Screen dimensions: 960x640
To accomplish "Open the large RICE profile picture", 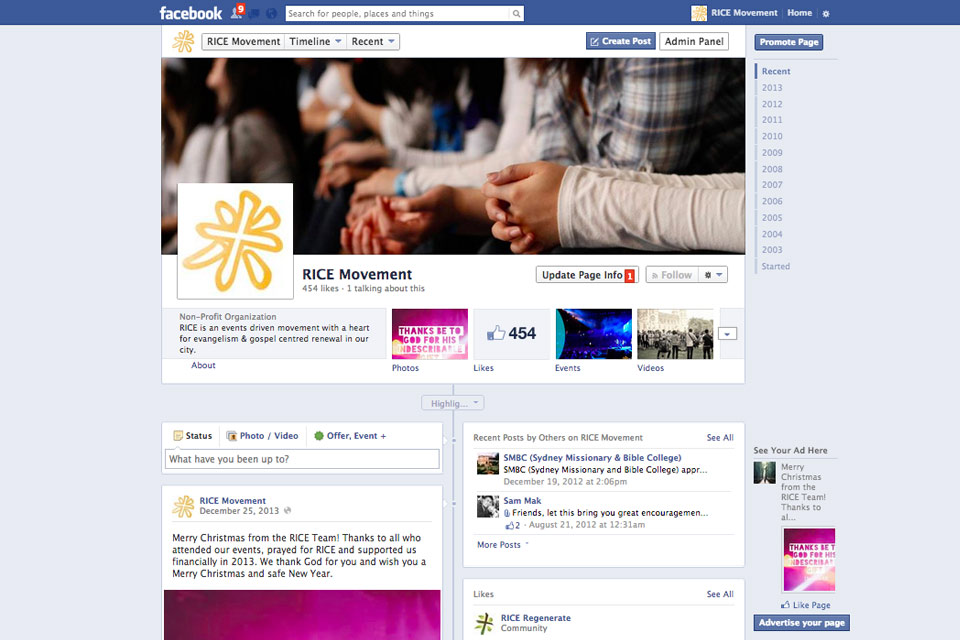I will 235,241.
